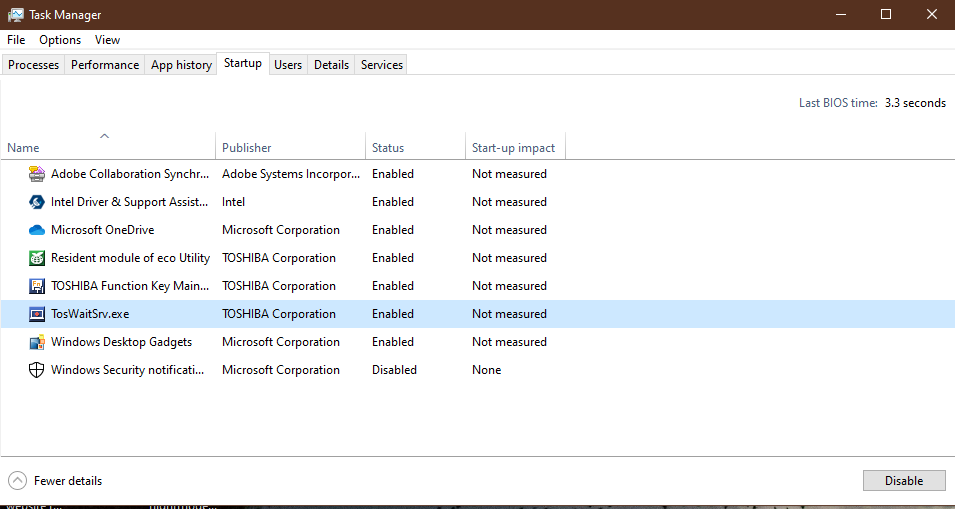955x509 pixels.
Task: Click the Microsoft OneDrive cloud icon
Action: pyautogui.click(x=37, y=230)
